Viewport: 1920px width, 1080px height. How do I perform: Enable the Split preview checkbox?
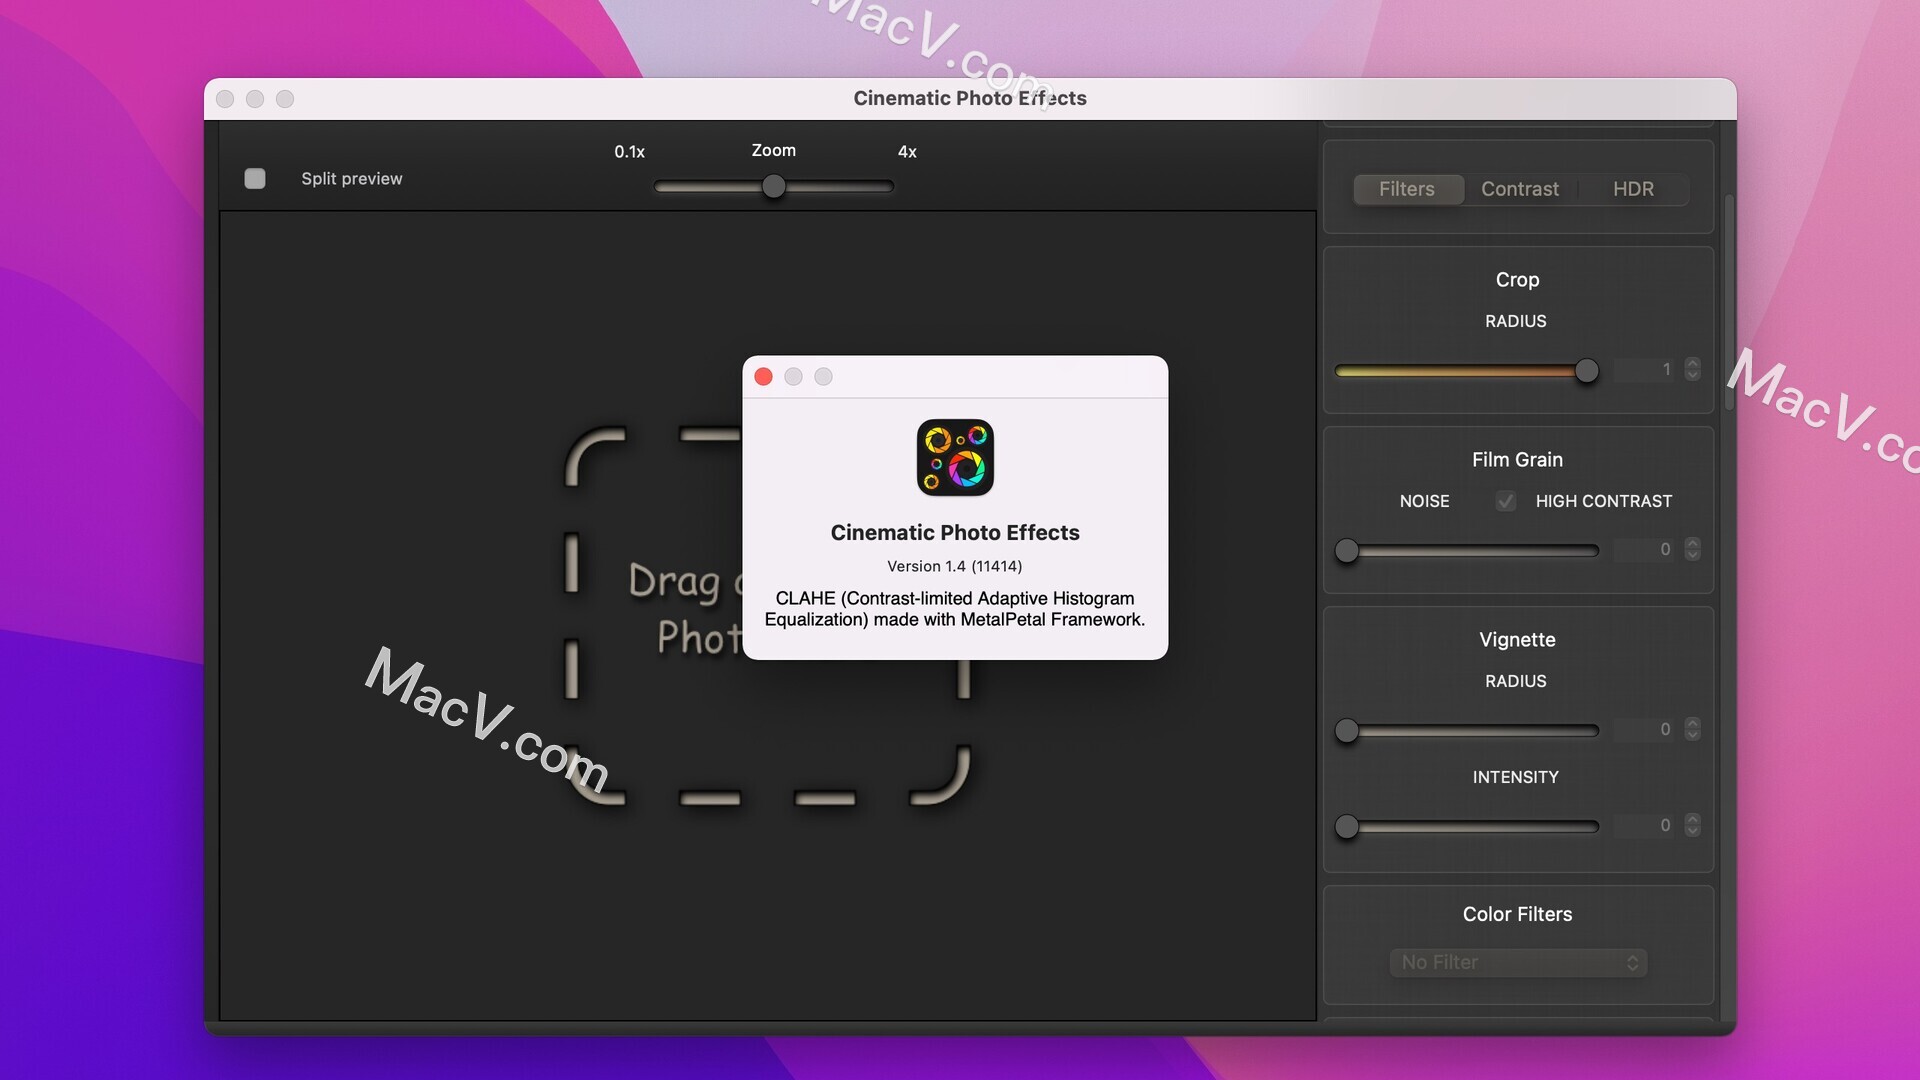click(x=257, y=178)
